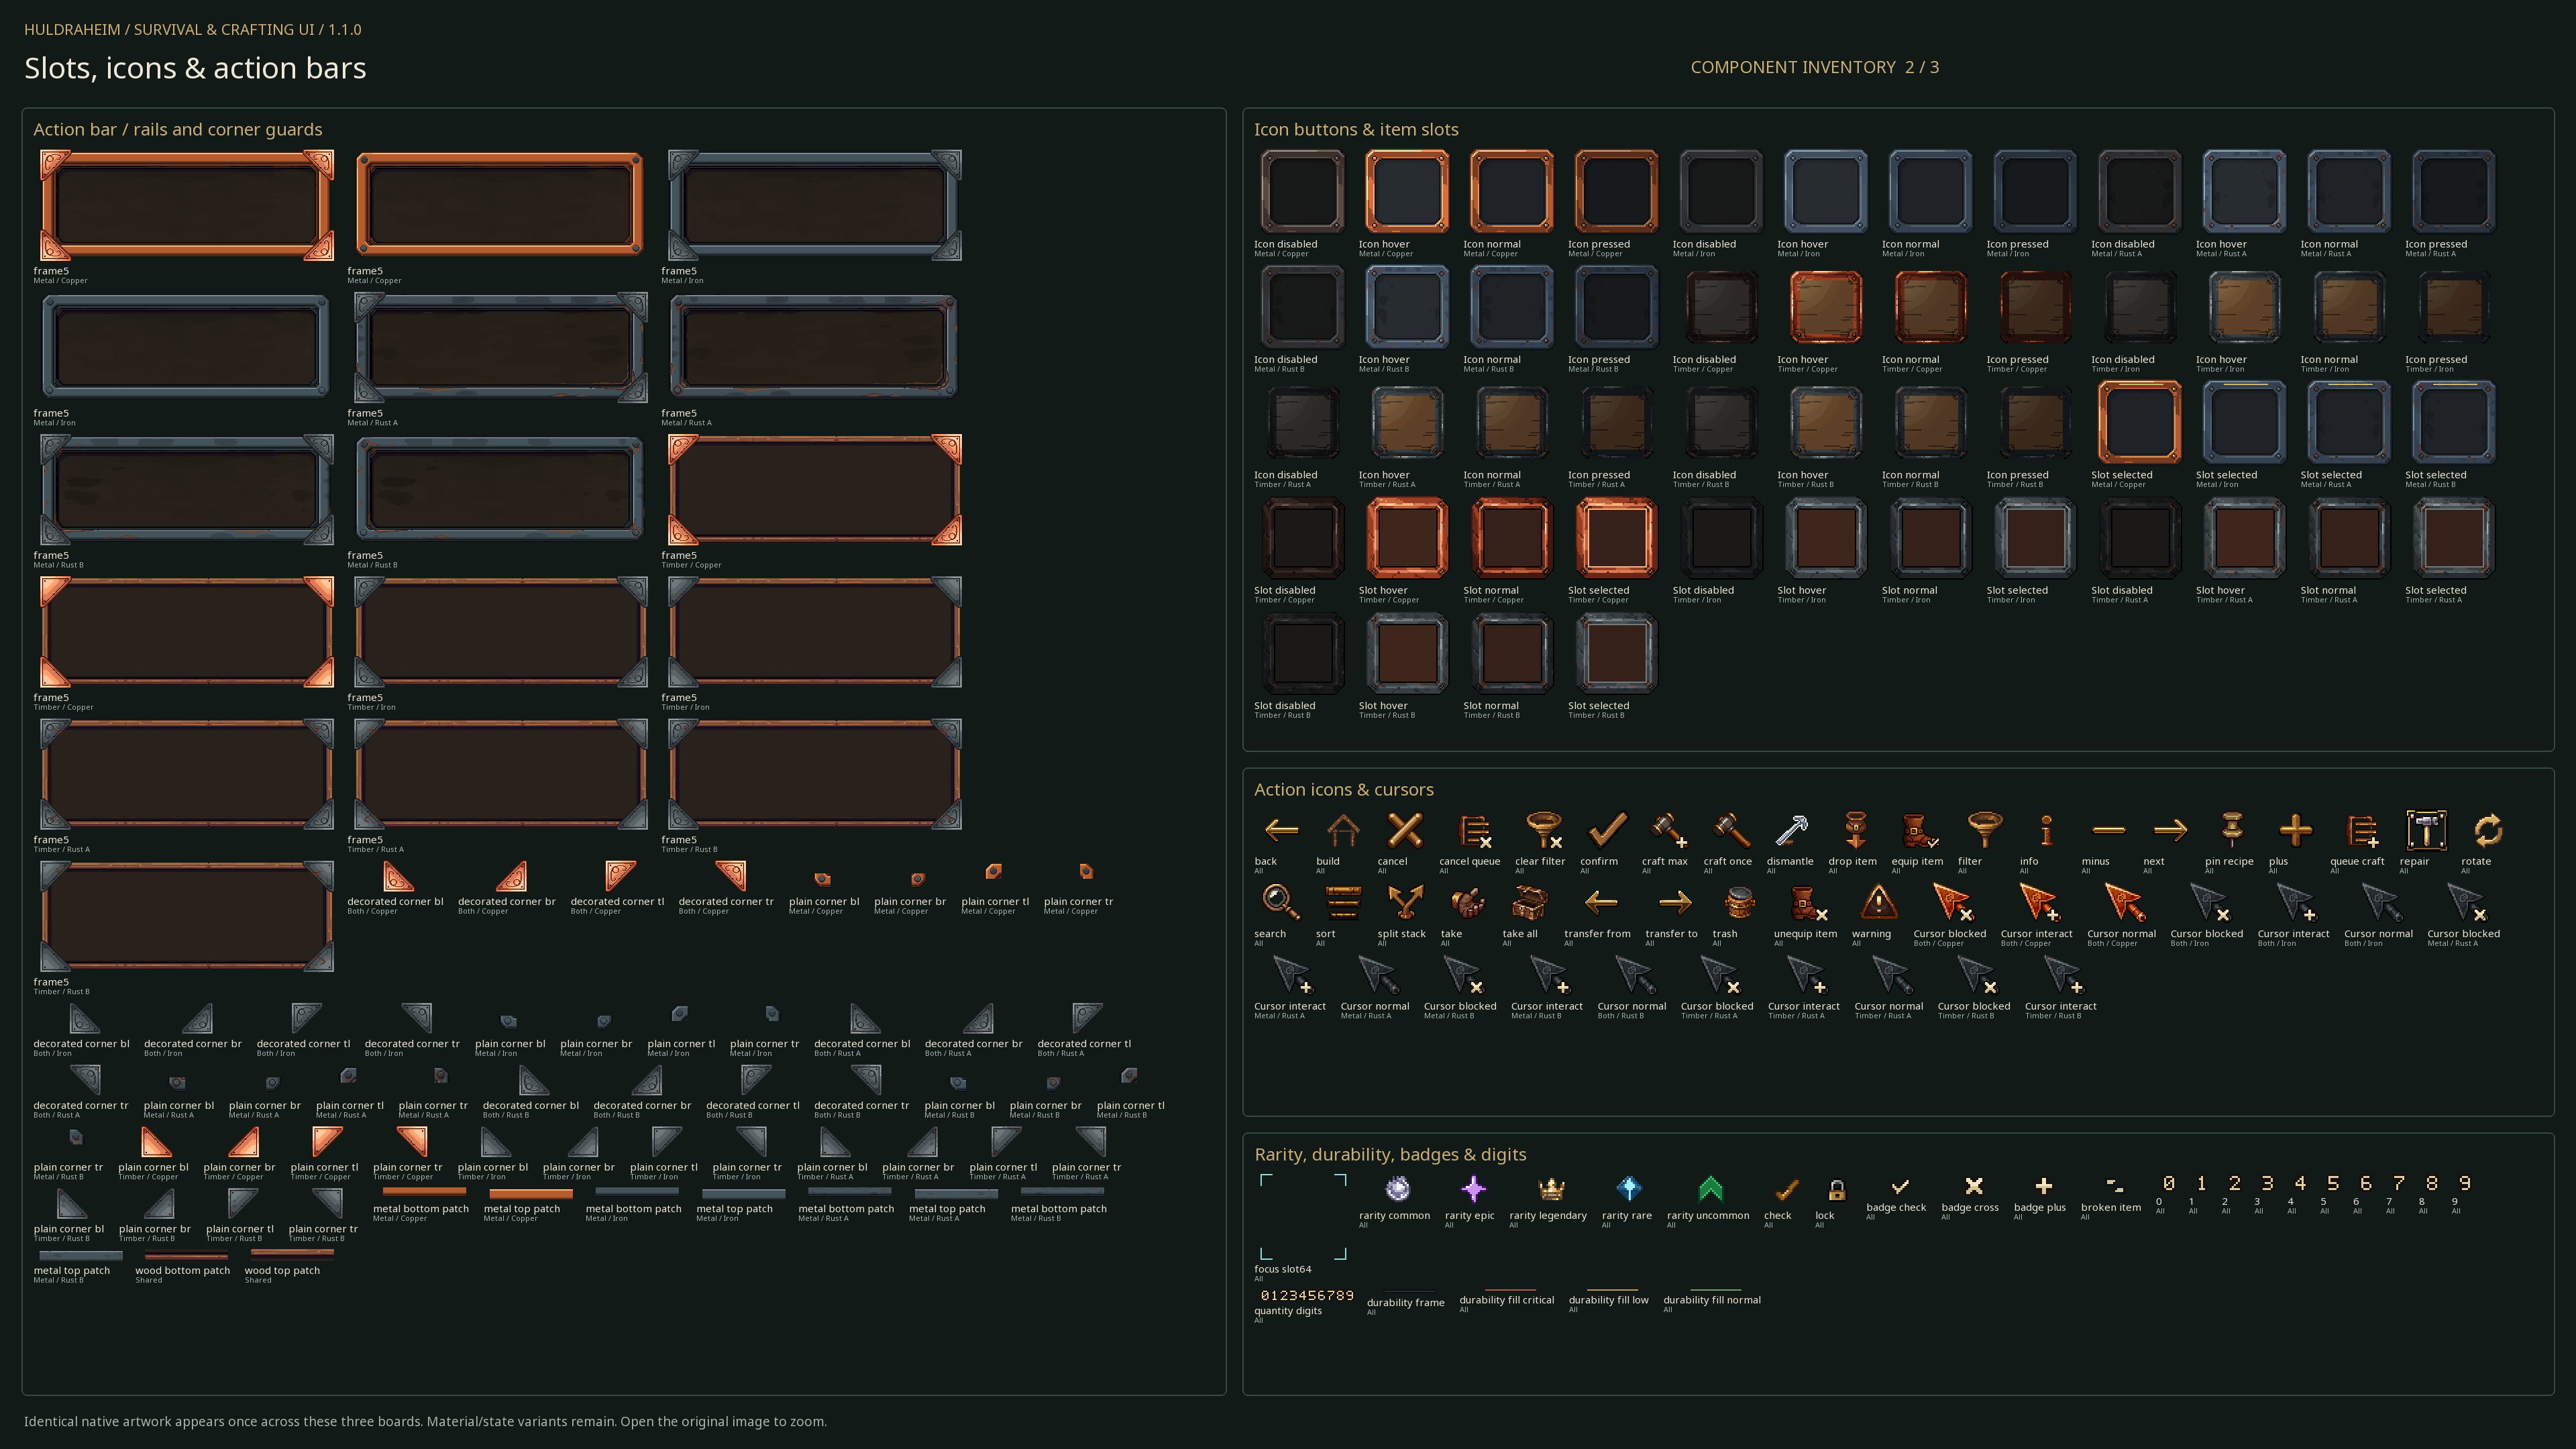The image size is (2576, 1449).
Task: Select the trash barrel icon
Action: 1740,902
